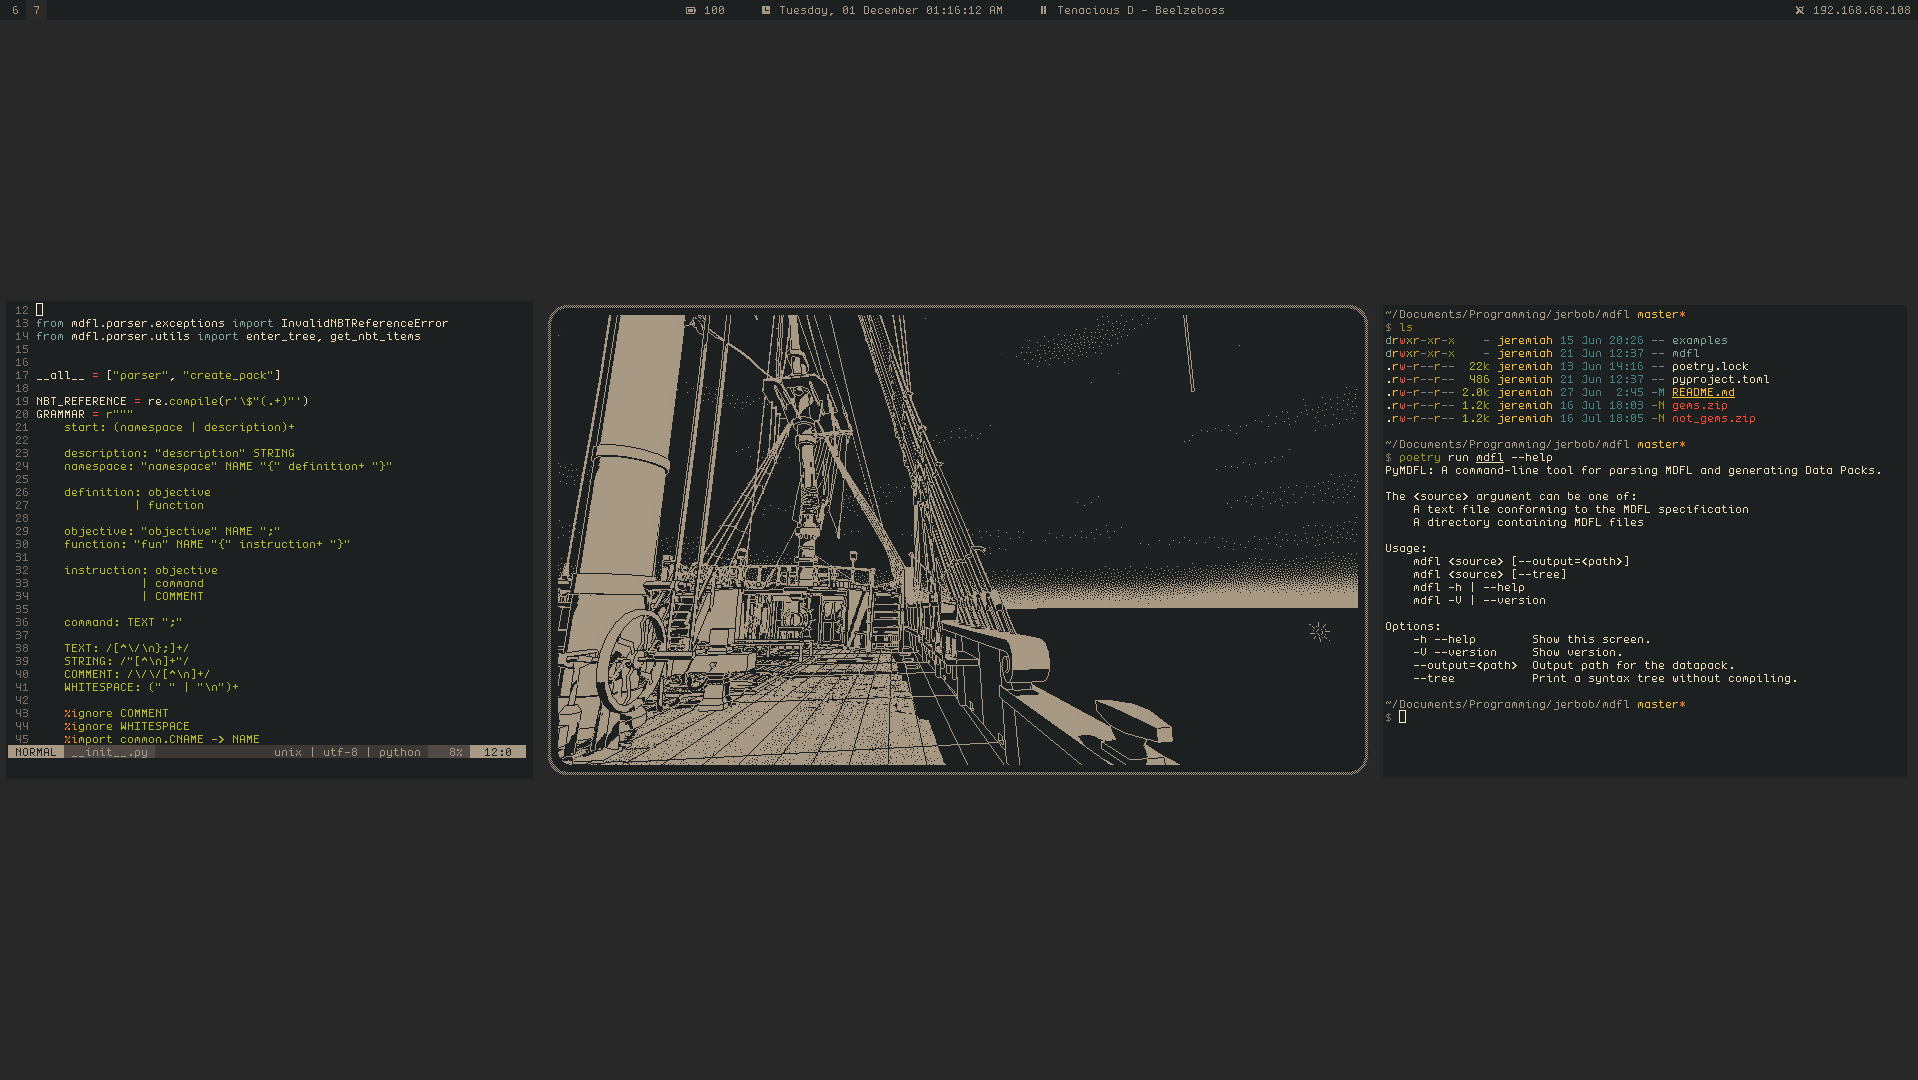This screenshot has height=1080, width=1918.
Task: Click the GRAMMAR variable on line 20
Action: [60, 414]
